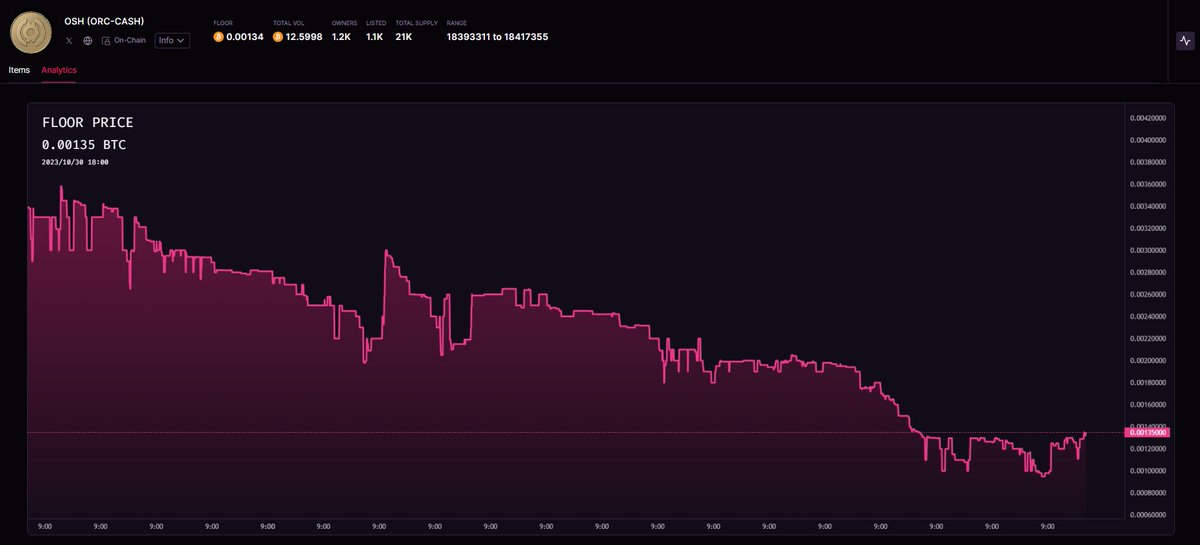Click the 0.00200000 y-axis label
This screenshot has width=1200, height=545.
pyautogui.click(x=1148, y=360)
